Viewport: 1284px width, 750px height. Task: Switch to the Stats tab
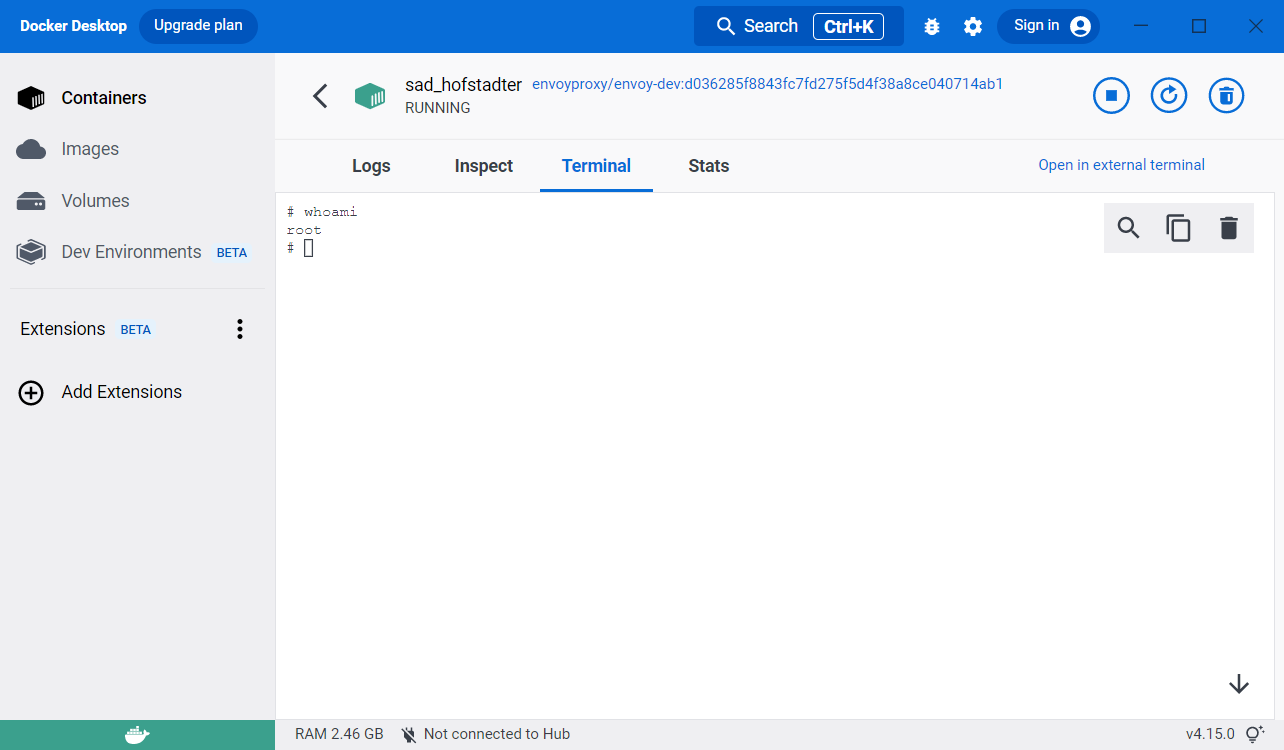[x=709, y=166]
